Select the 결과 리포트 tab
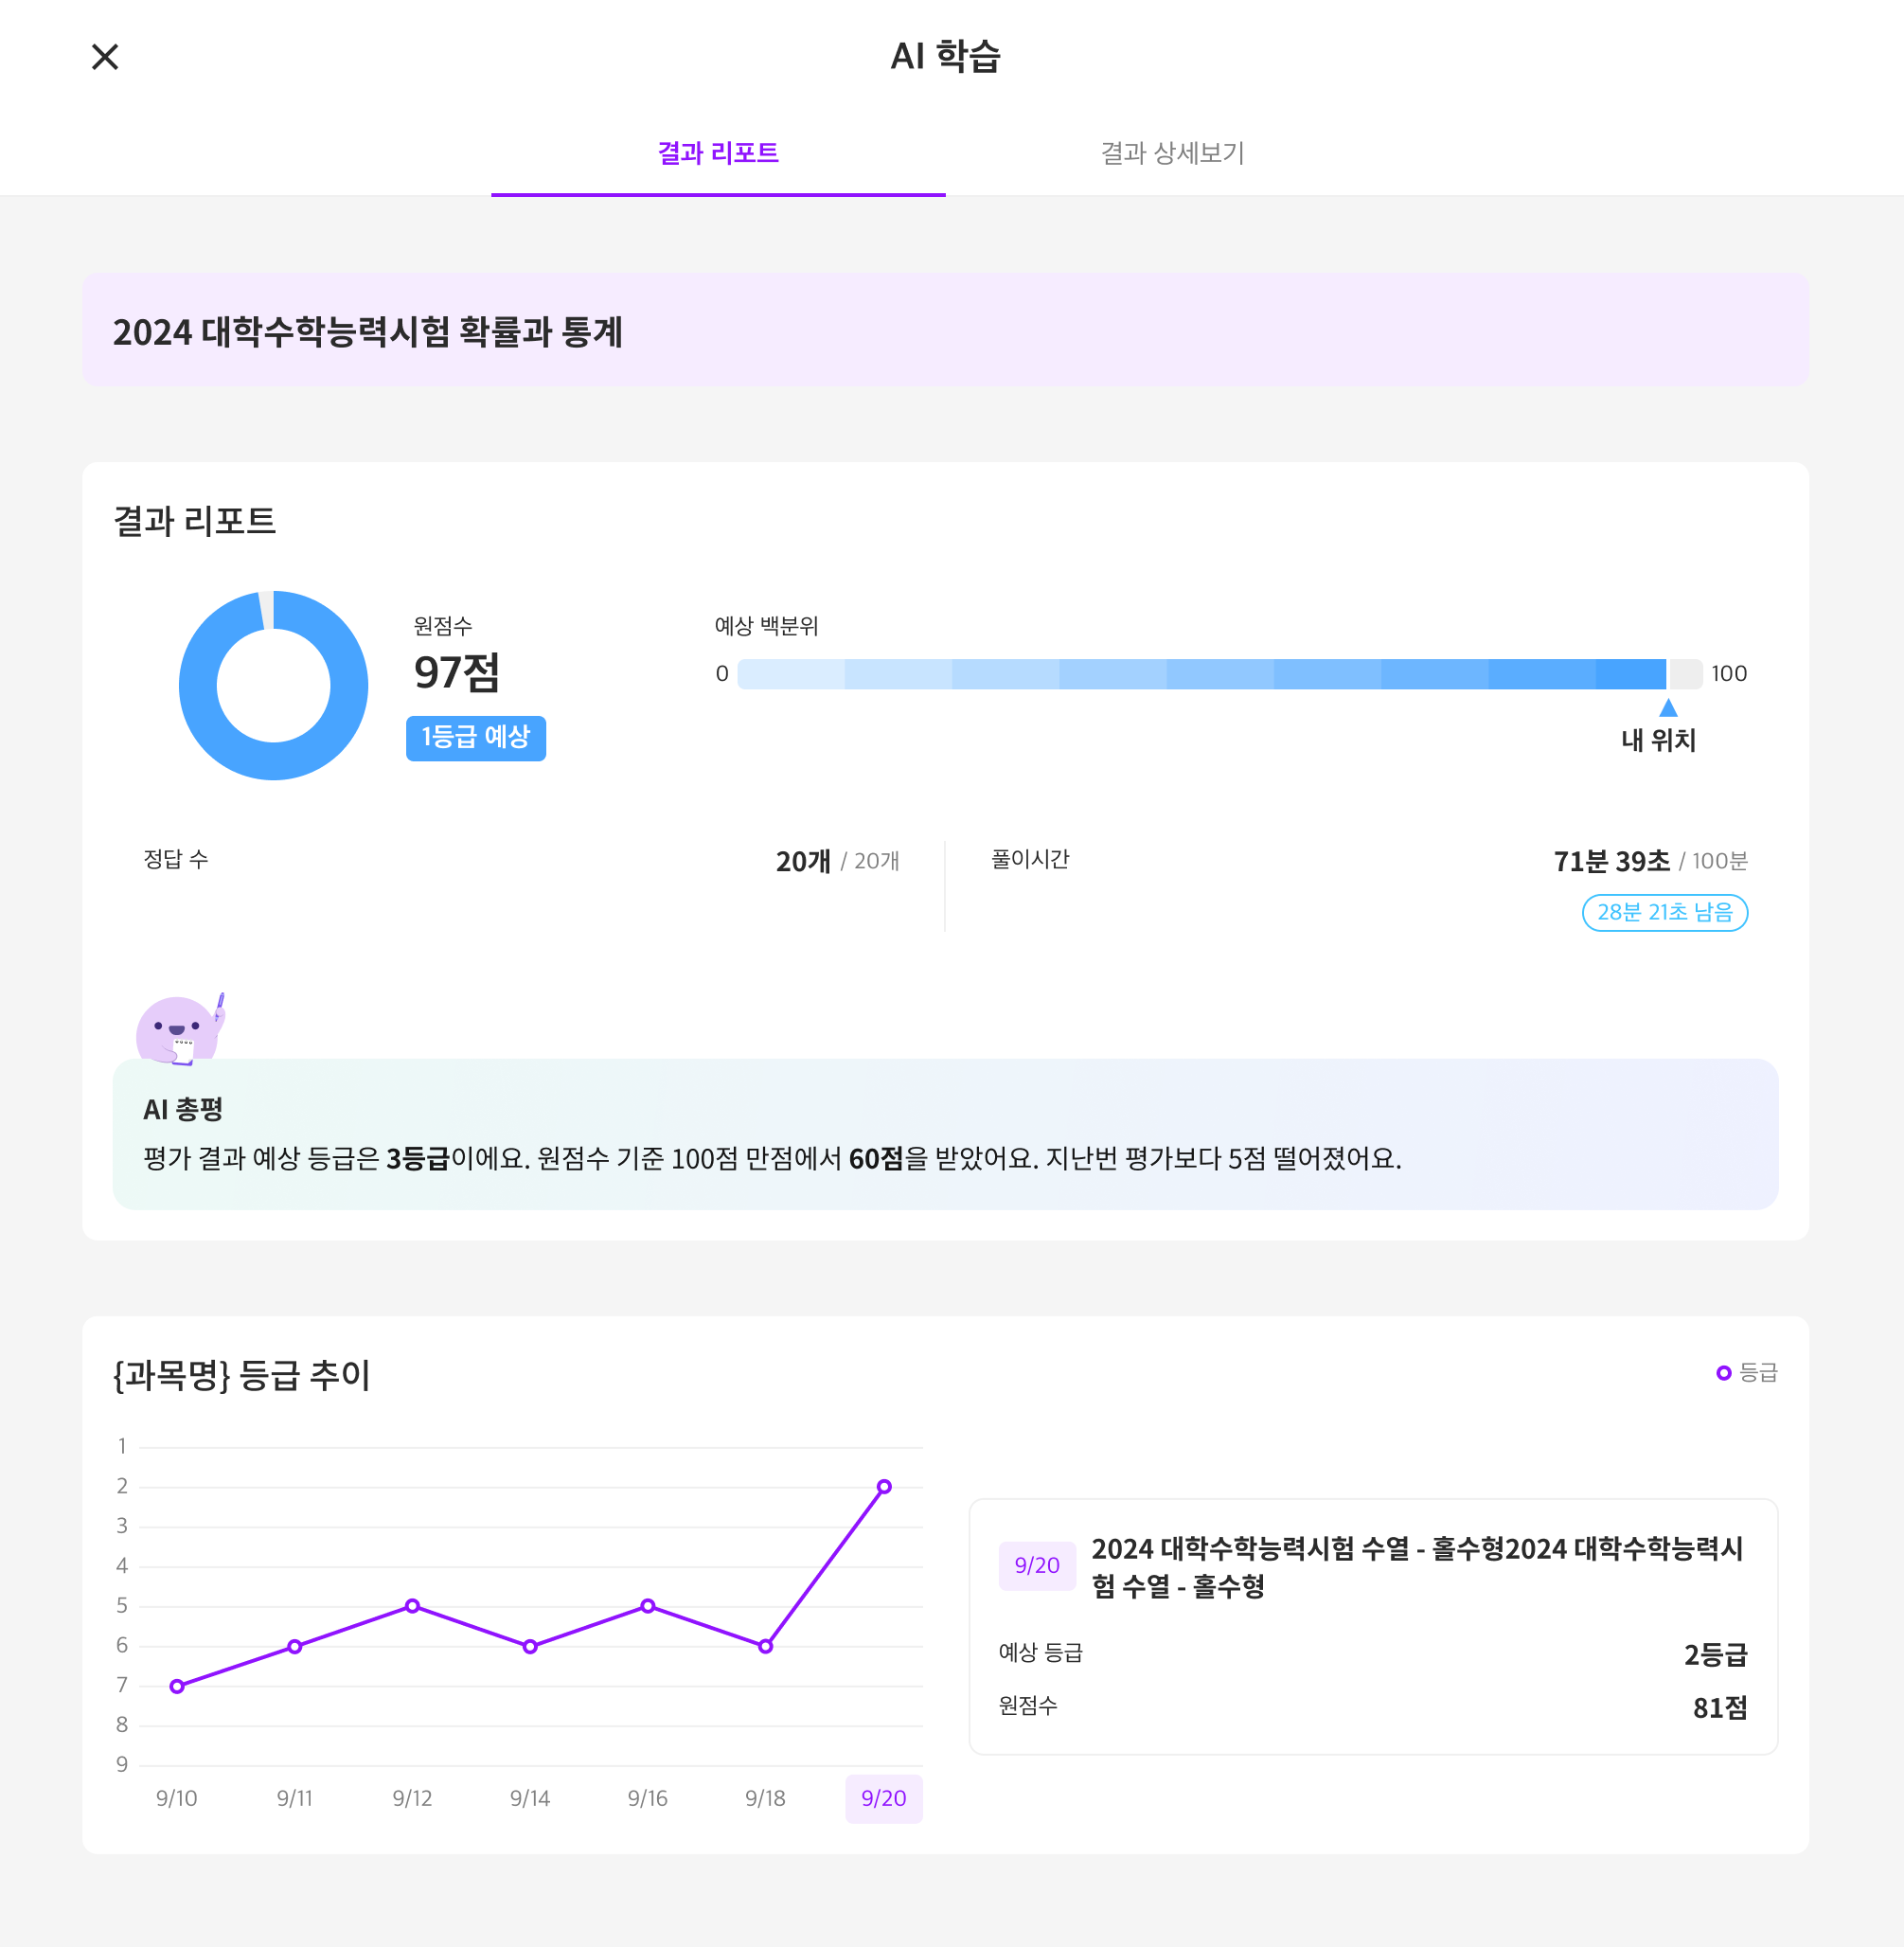 coord(718,153)
